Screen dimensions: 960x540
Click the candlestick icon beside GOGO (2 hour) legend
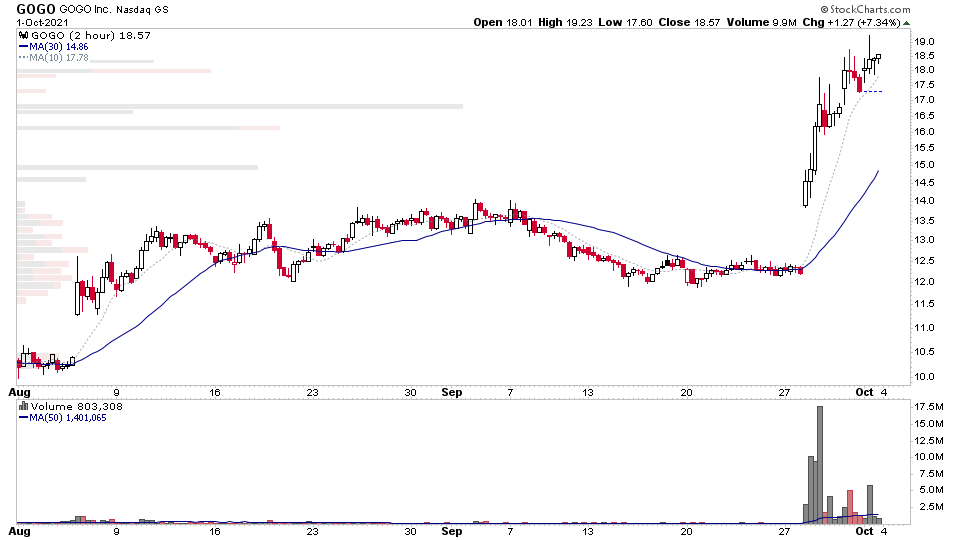click(23, 36)
